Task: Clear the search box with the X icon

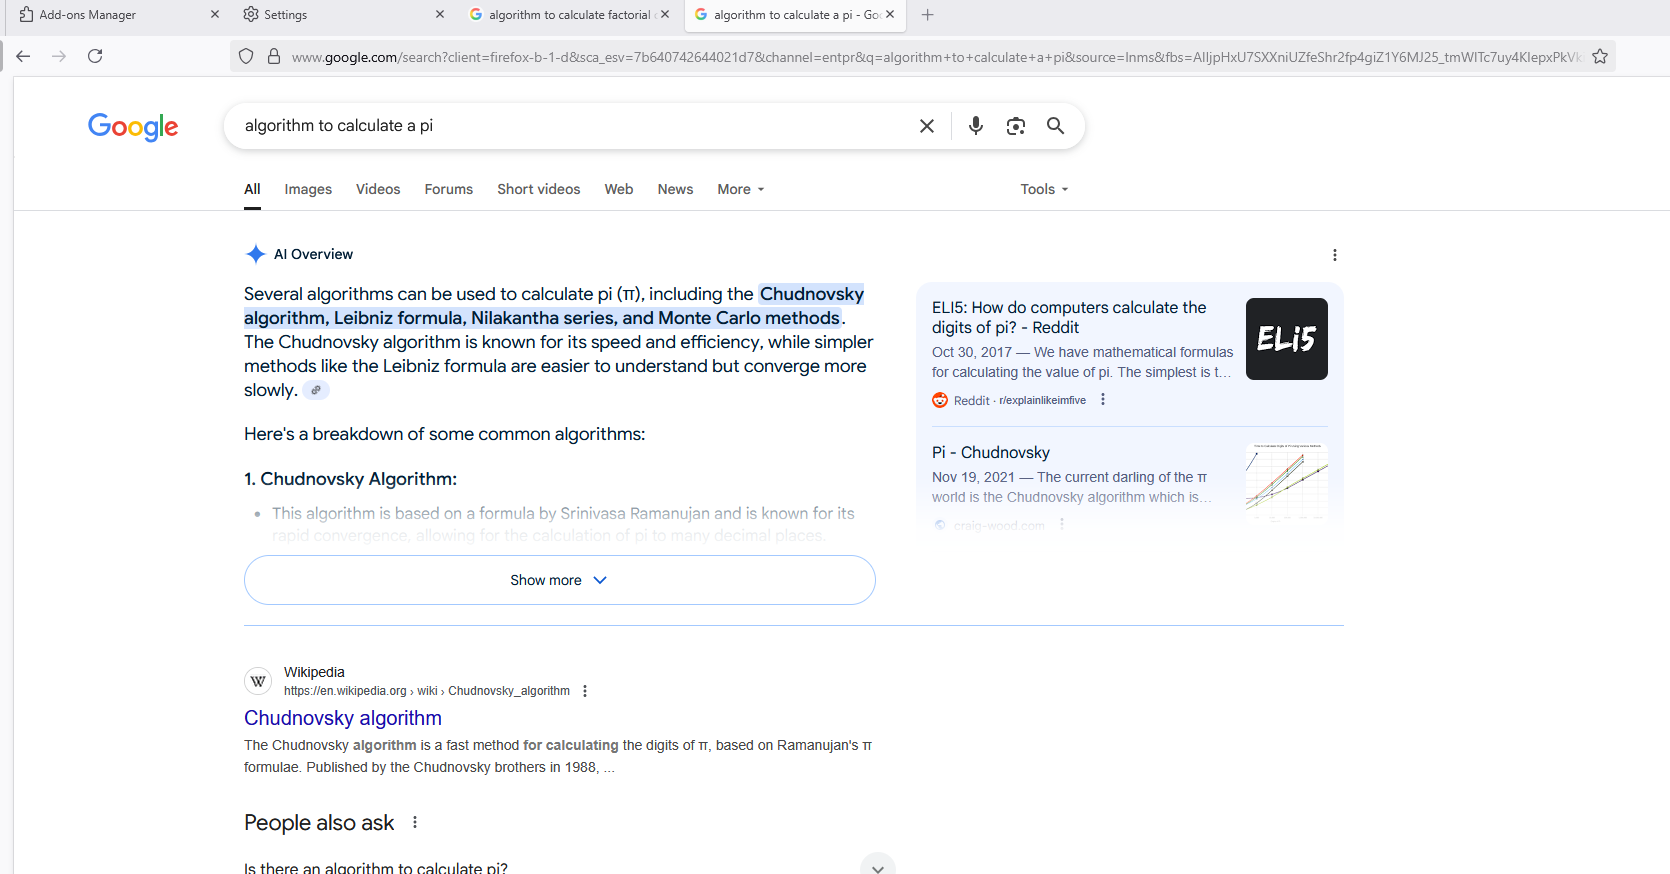Action: coord(927,126)
